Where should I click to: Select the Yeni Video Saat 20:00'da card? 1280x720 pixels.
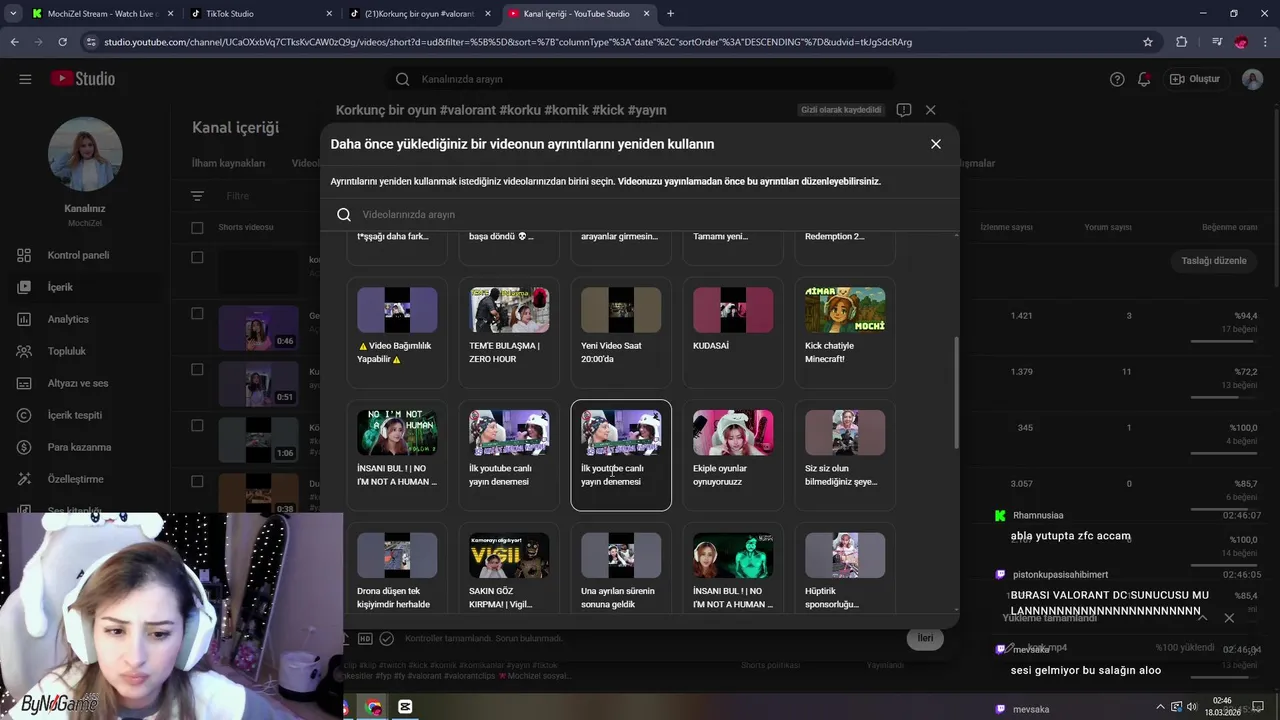pos(621,333)
